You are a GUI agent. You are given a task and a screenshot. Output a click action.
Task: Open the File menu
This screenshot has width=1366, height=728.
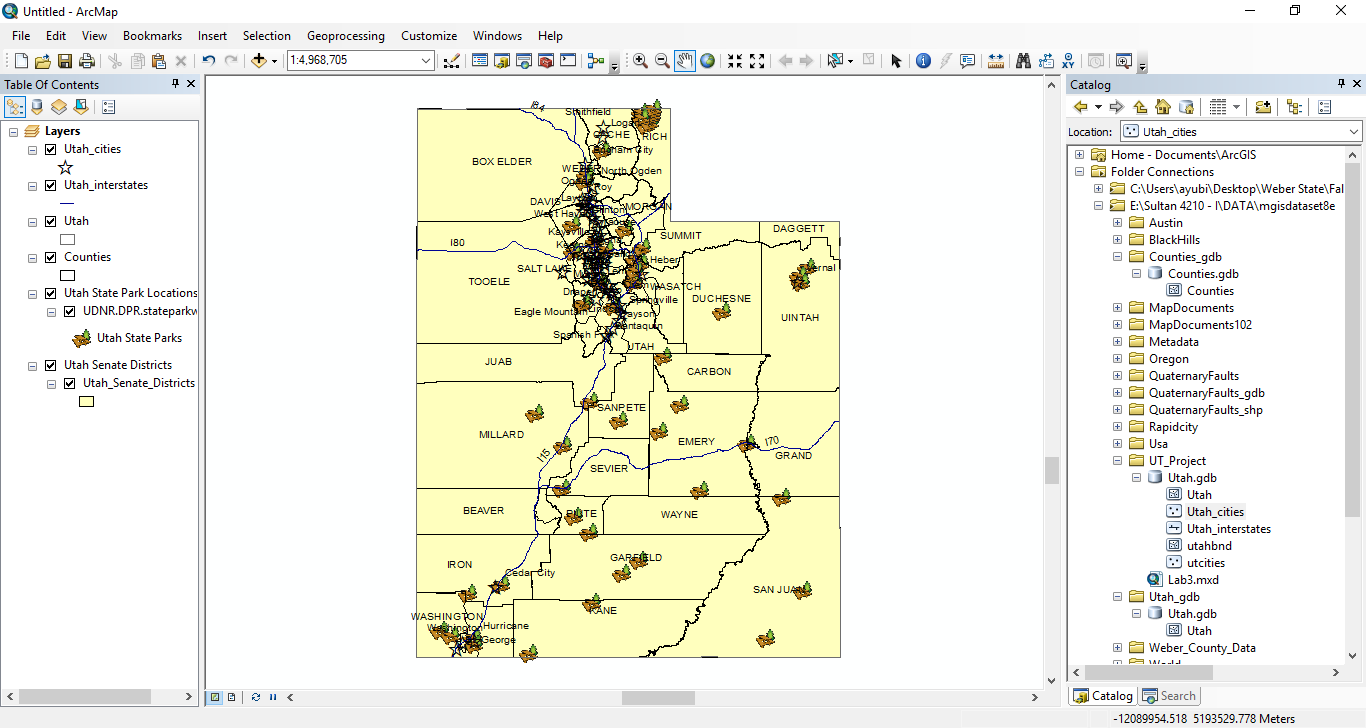pos(21,36)
